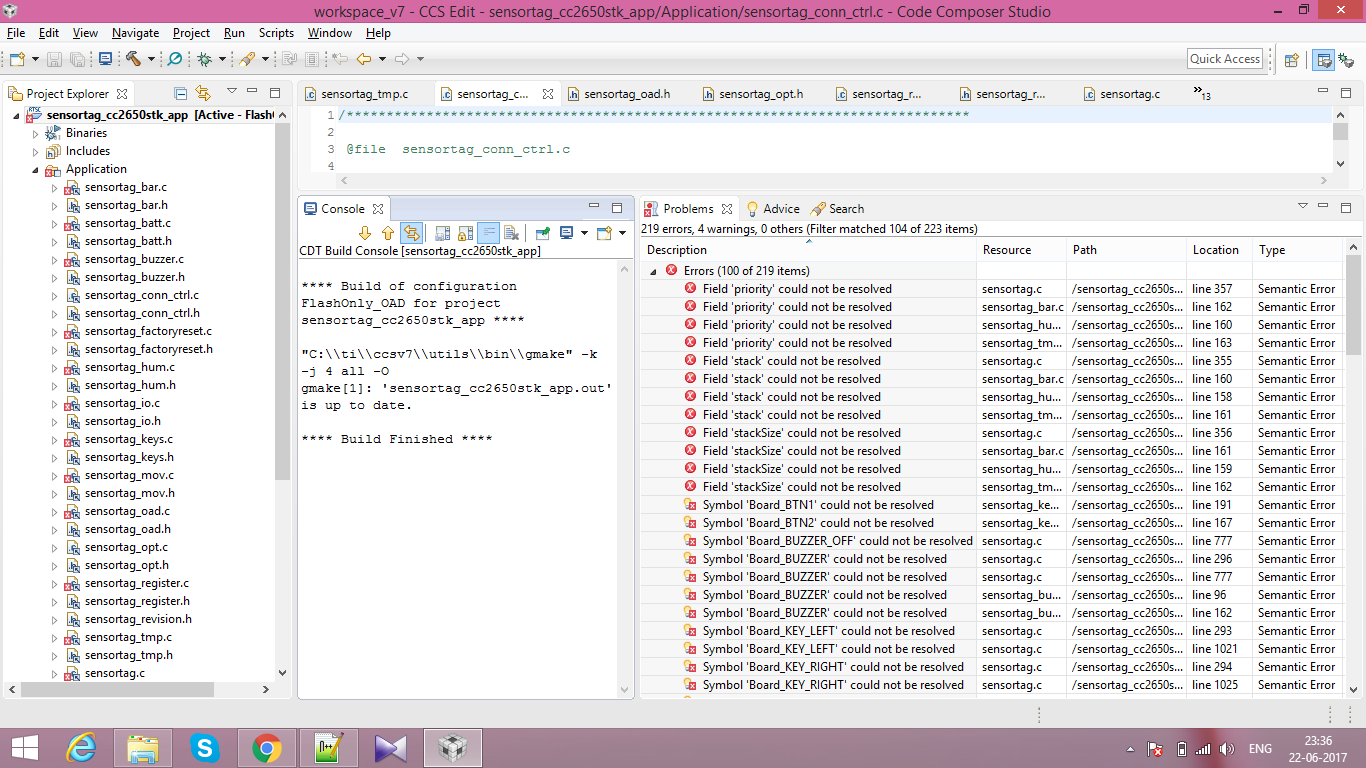
Task: Switch to the sensortag_tmp.c editor tab
Action: tap(365, 94)
